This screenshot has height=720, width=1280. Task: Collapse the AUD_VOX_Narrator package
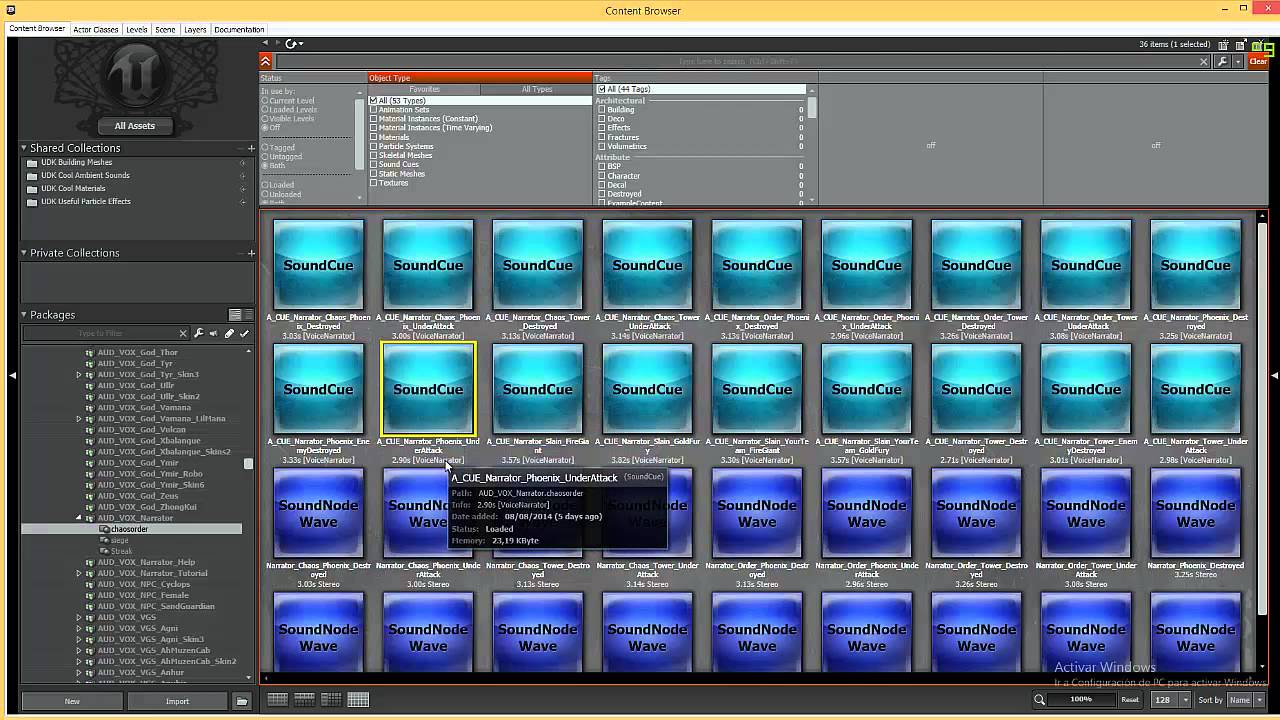tap(79, 518)
